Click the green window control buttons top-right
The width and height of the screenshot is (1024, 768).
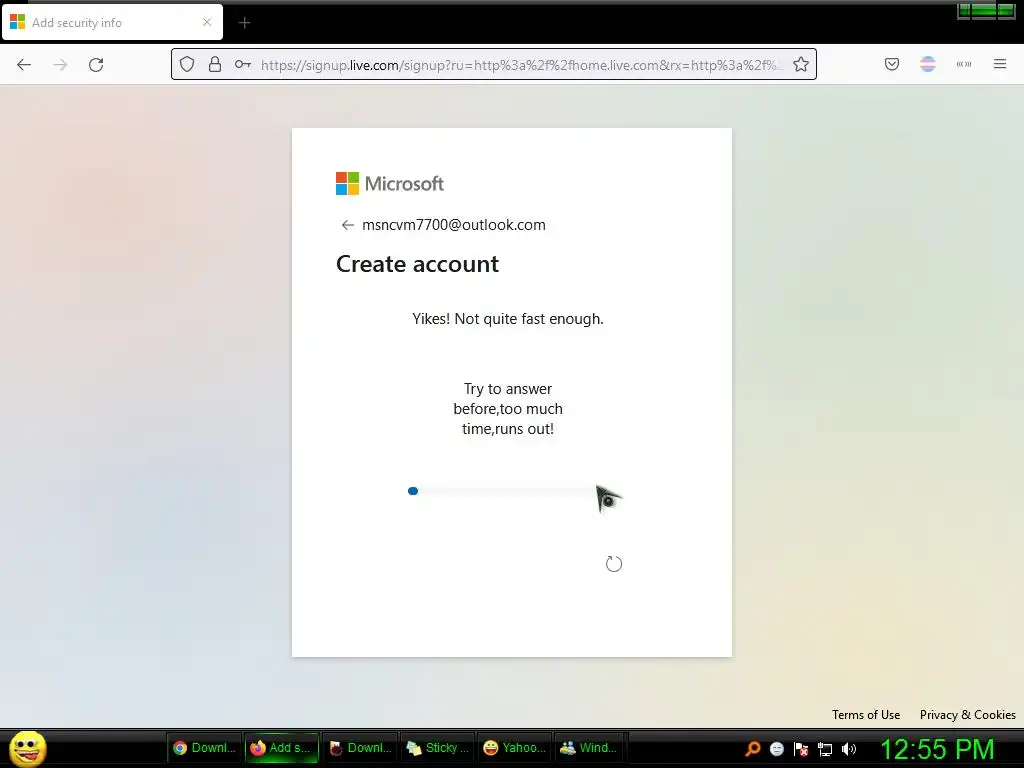[x=986, y=10]
